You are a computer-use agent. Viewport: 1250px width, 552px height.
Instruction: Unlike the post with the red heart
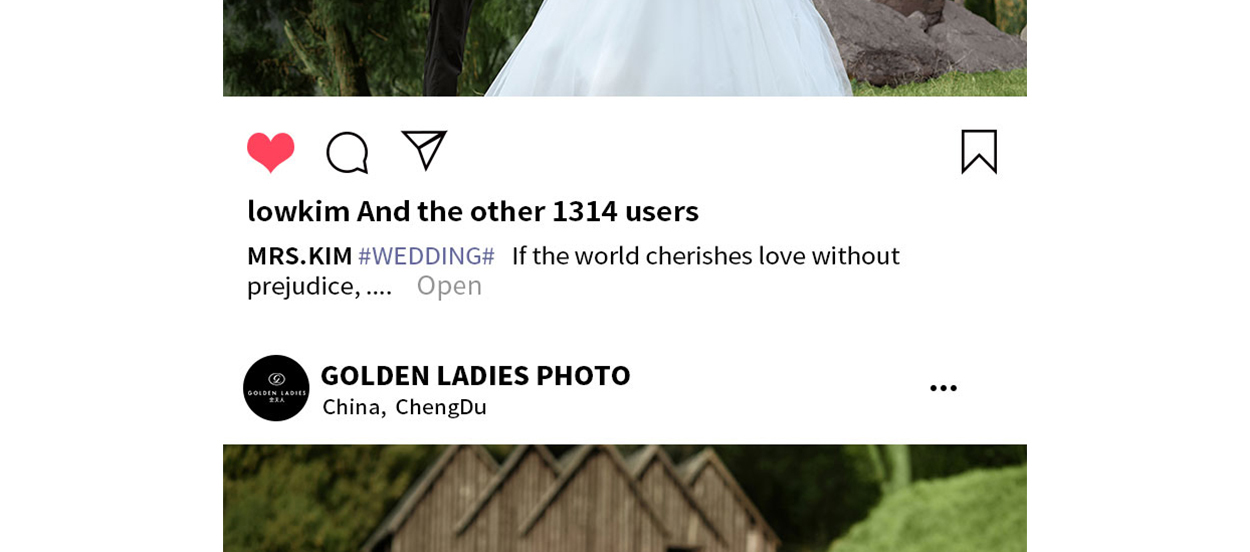pyautogui.click(x=271, y=152)
